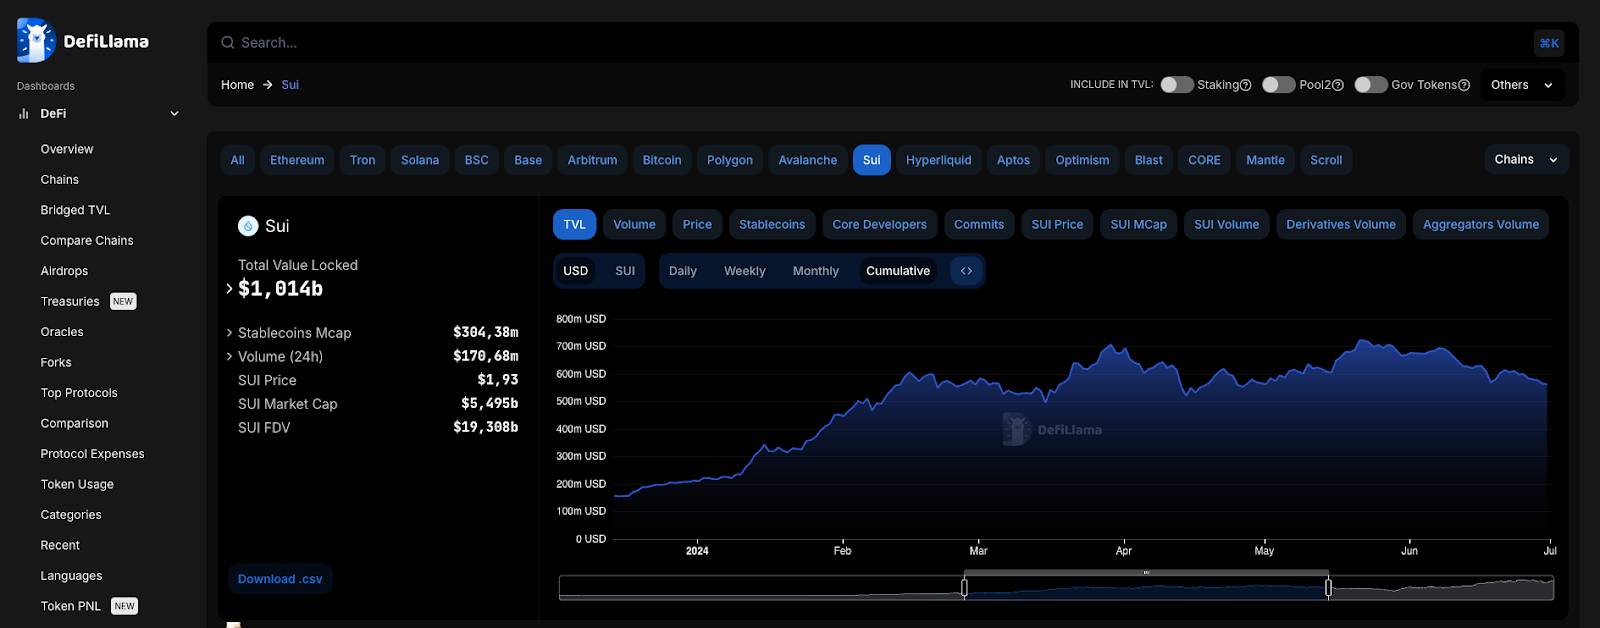Select the Bitcoin chain filter
Viewport: 1600px width, 628px height.
point(662,160)
